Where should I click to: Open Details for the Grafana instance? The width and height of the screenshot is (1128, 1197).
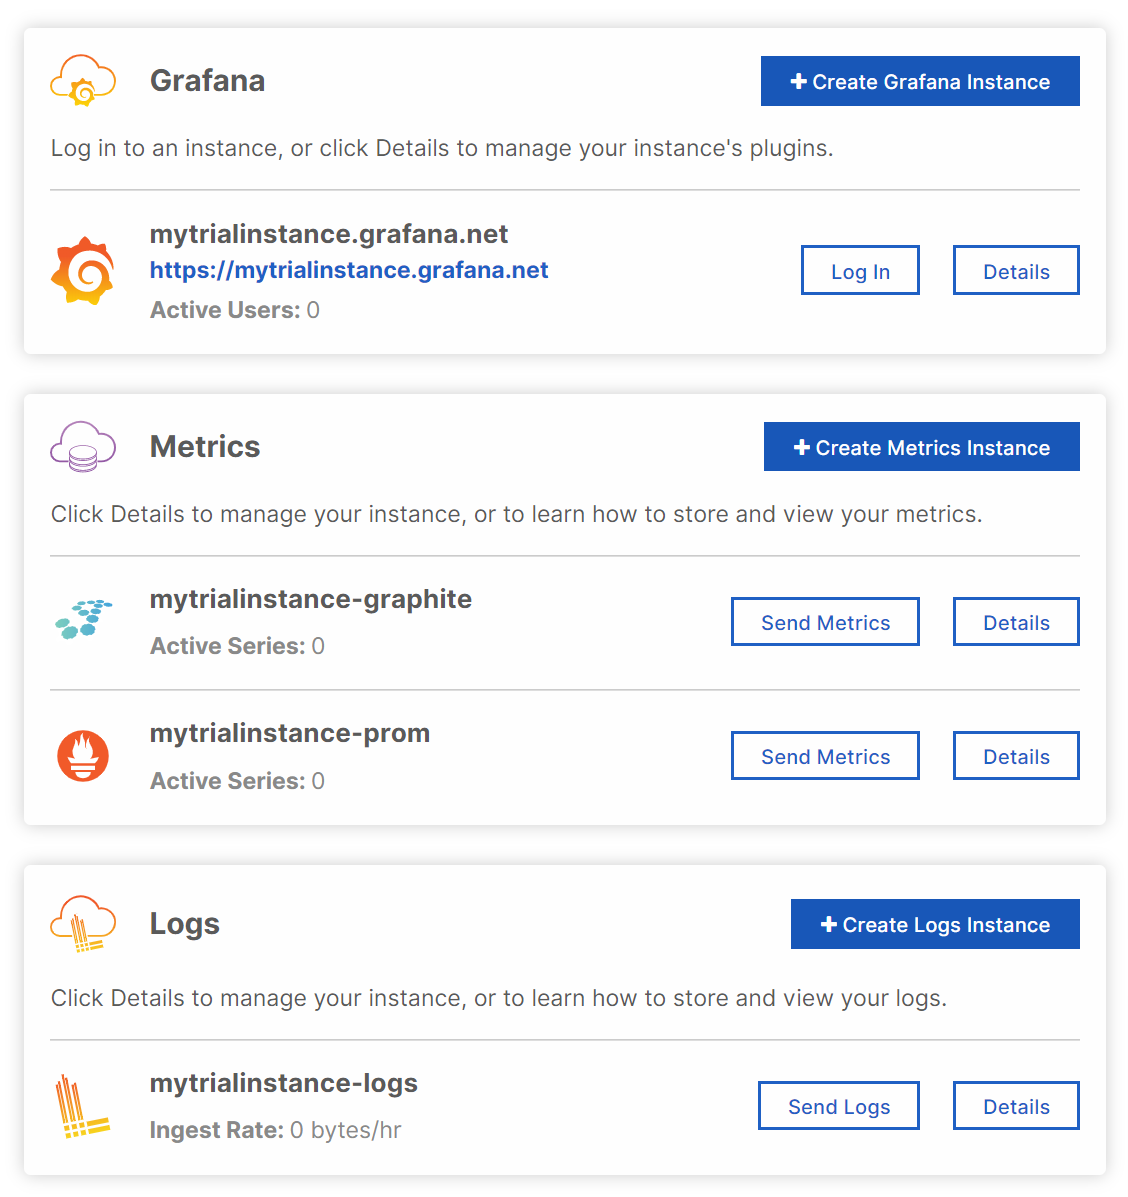coord(1016,271)
